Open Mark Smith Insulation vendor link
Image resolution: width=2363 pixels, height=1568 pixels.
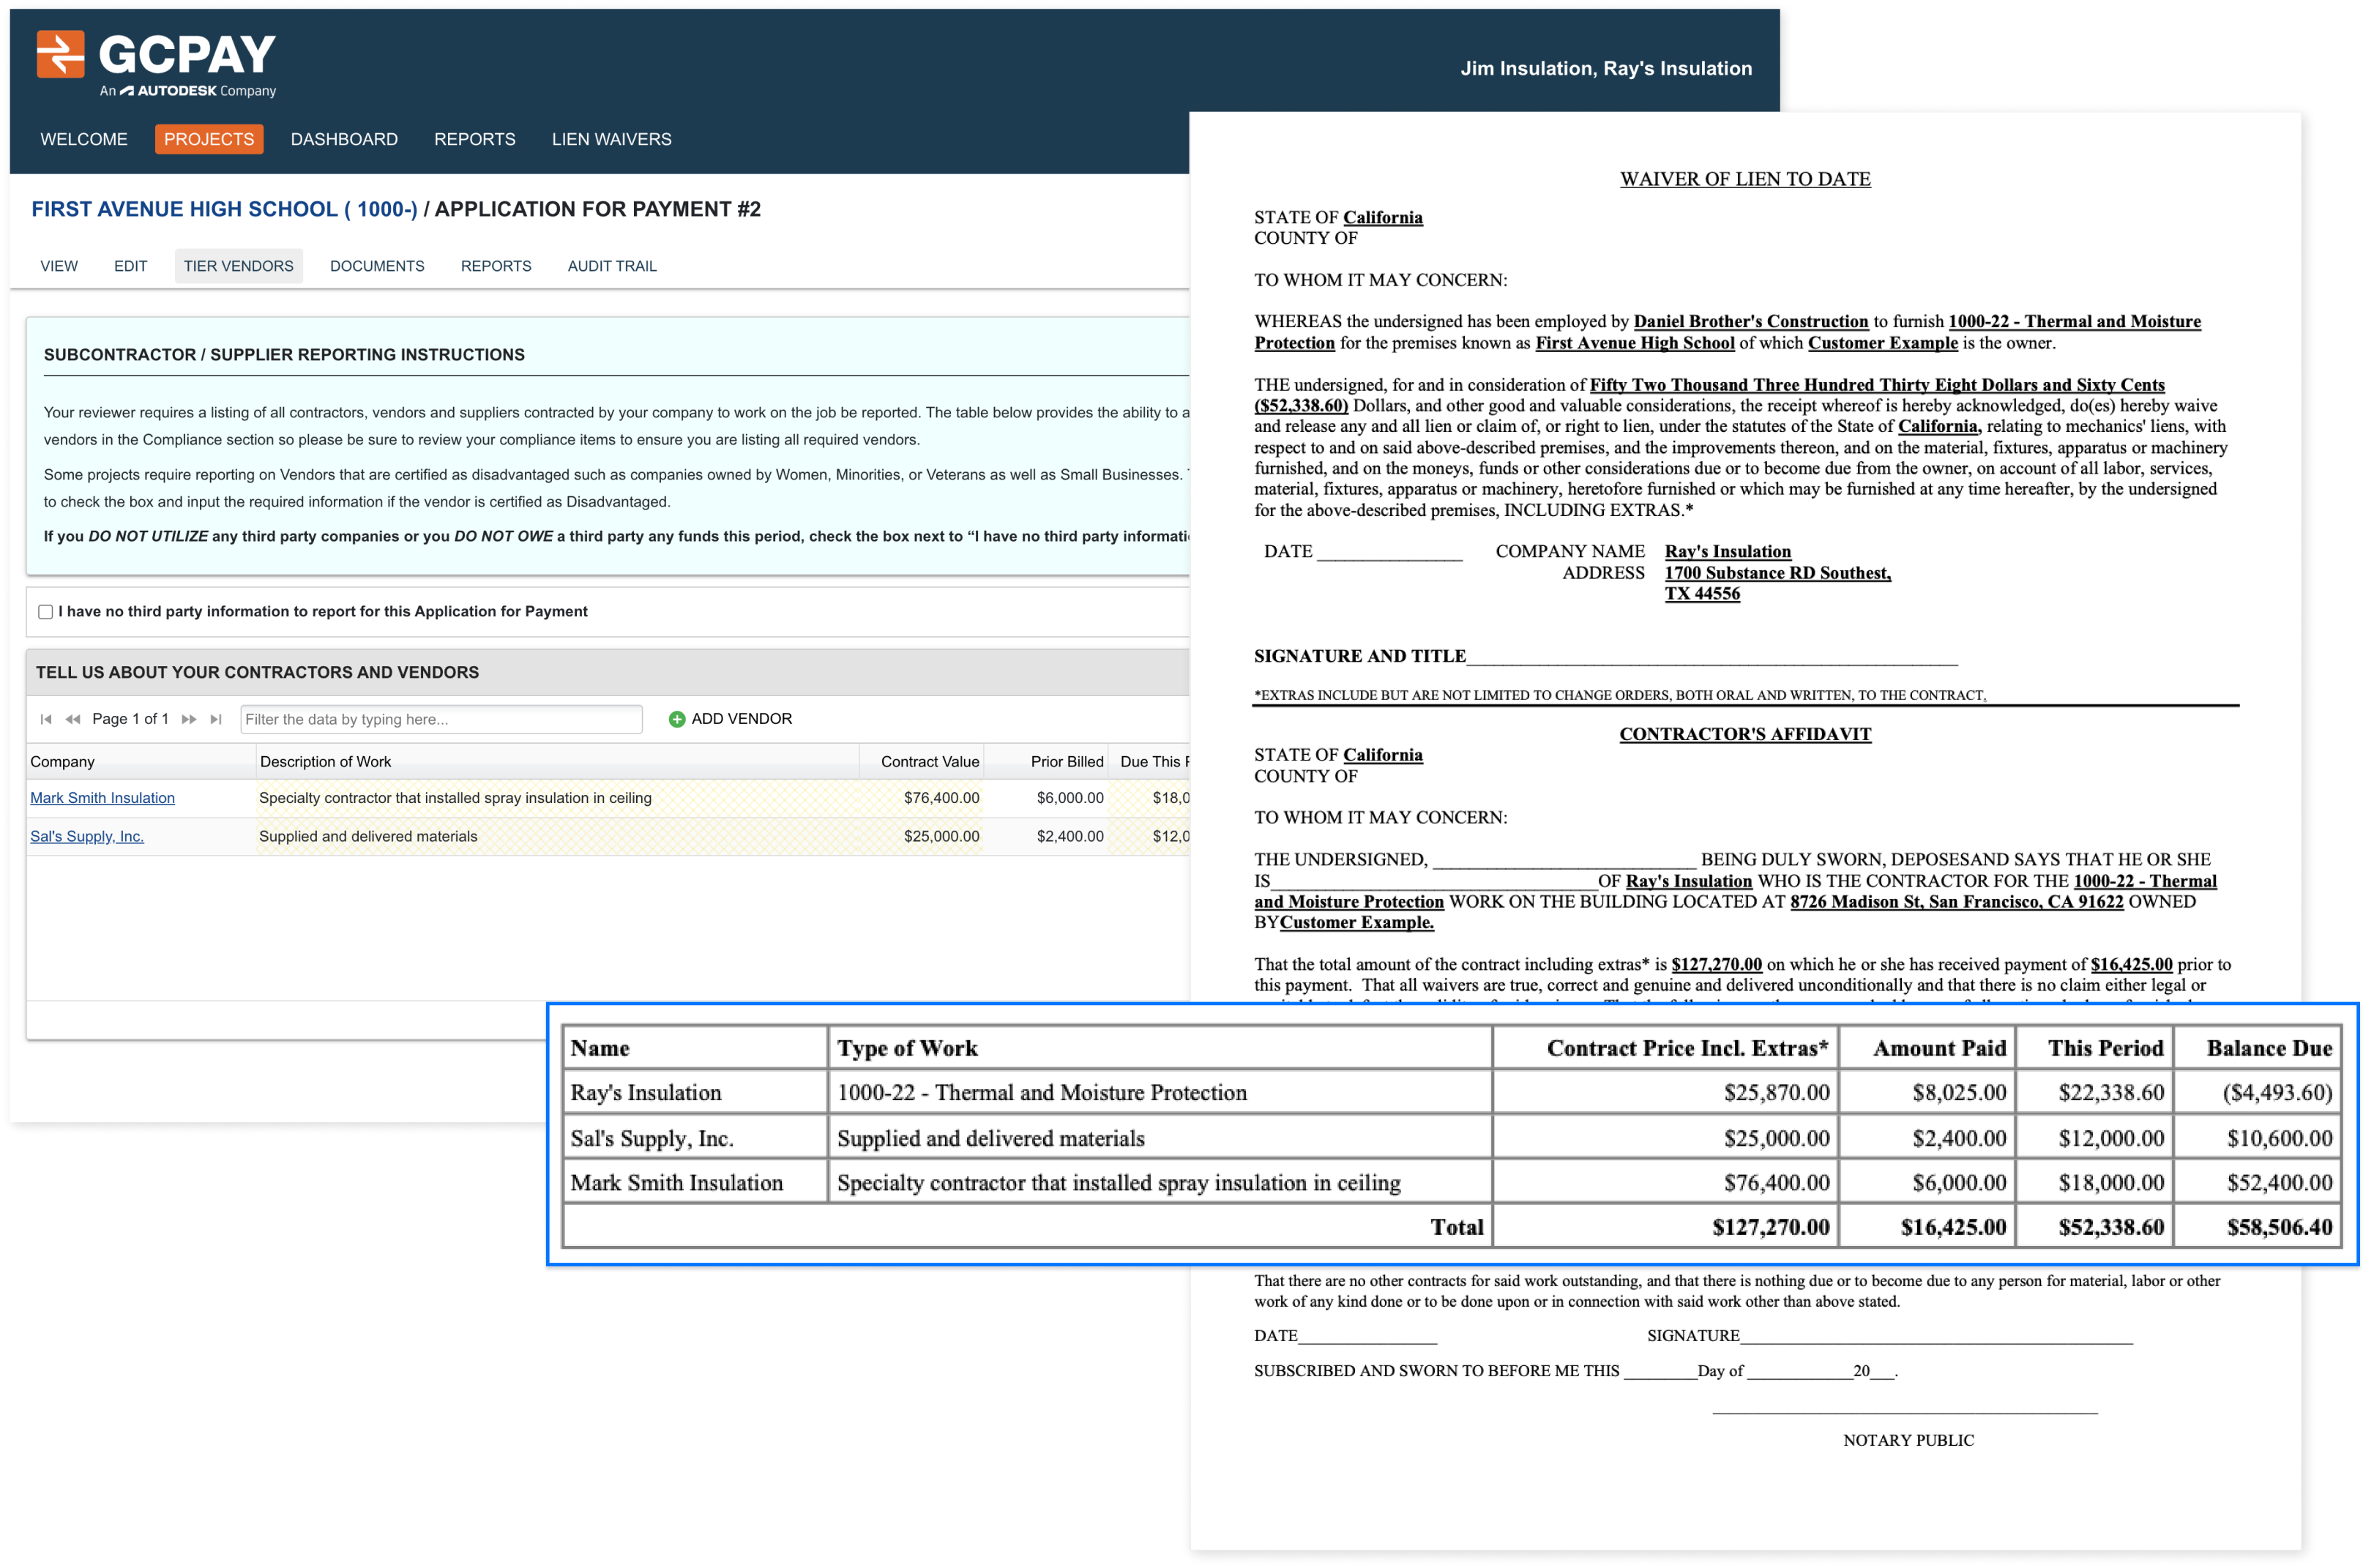[x=102, y=798]
